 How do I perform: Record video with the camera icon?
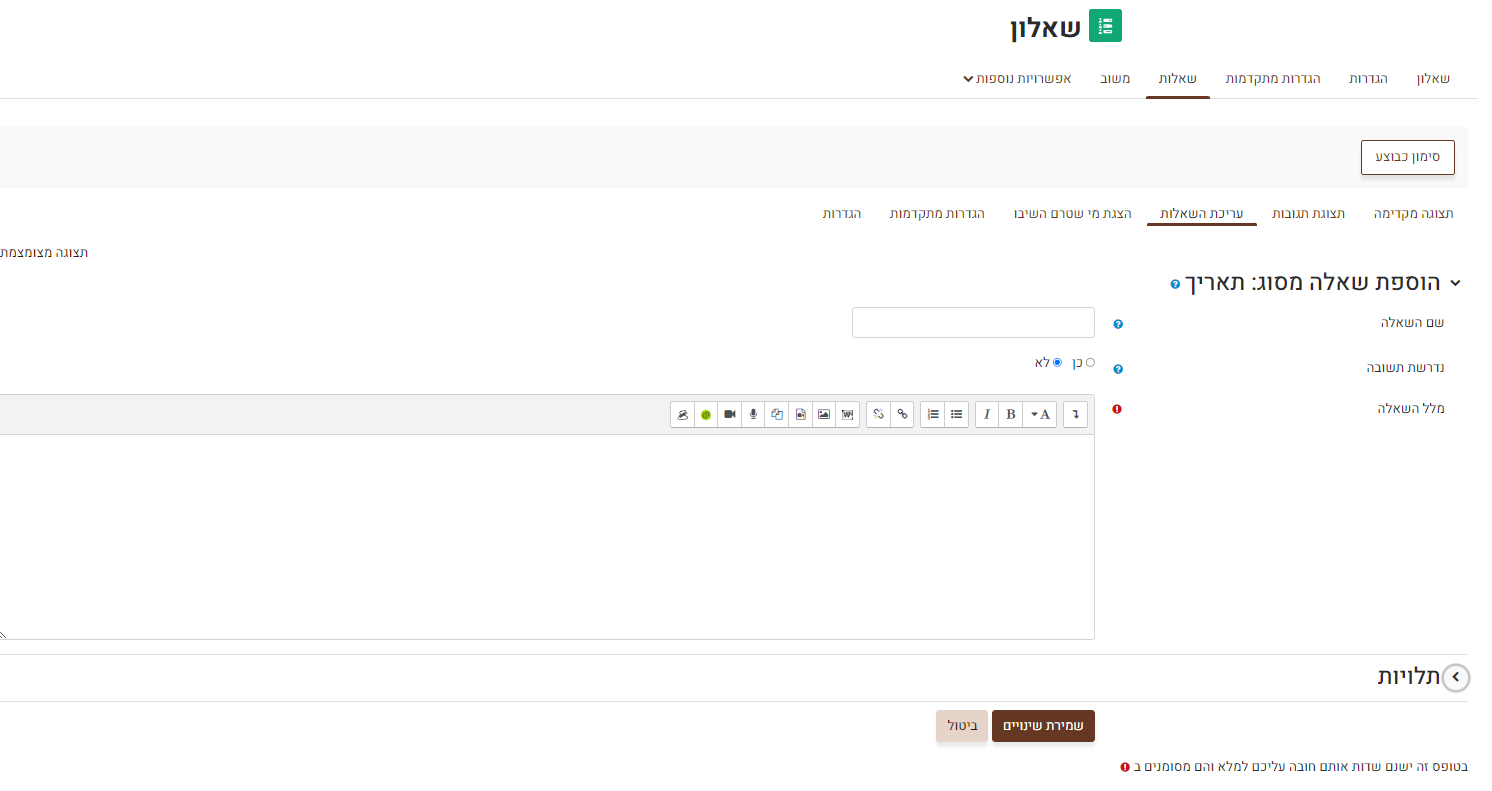pos(730,414)
